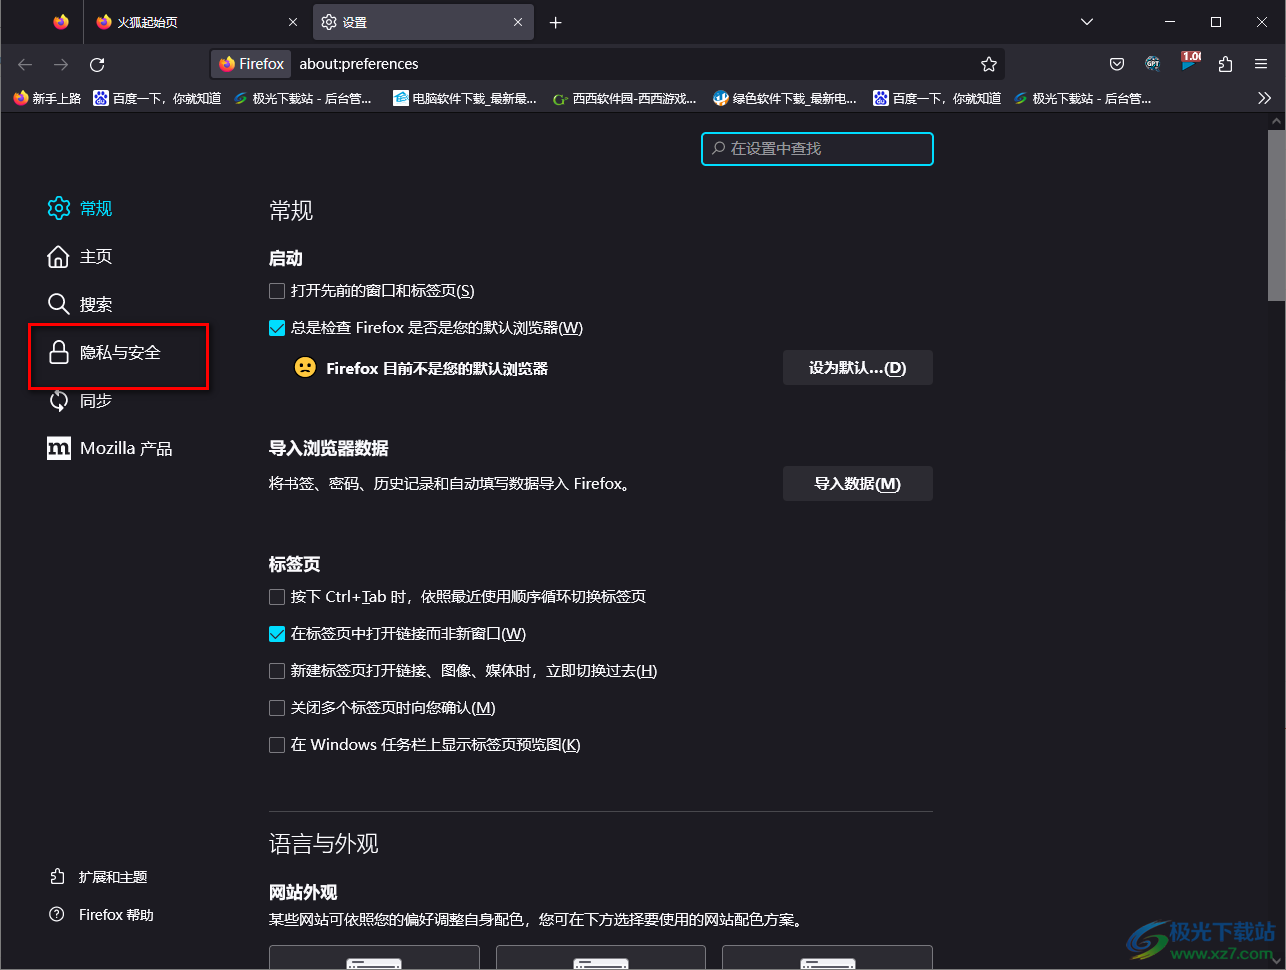This screenshot has width=1286, height=970.
Task: Open the first 百度一下，你就知道 bookmark
Action: (x=157, y=98)
